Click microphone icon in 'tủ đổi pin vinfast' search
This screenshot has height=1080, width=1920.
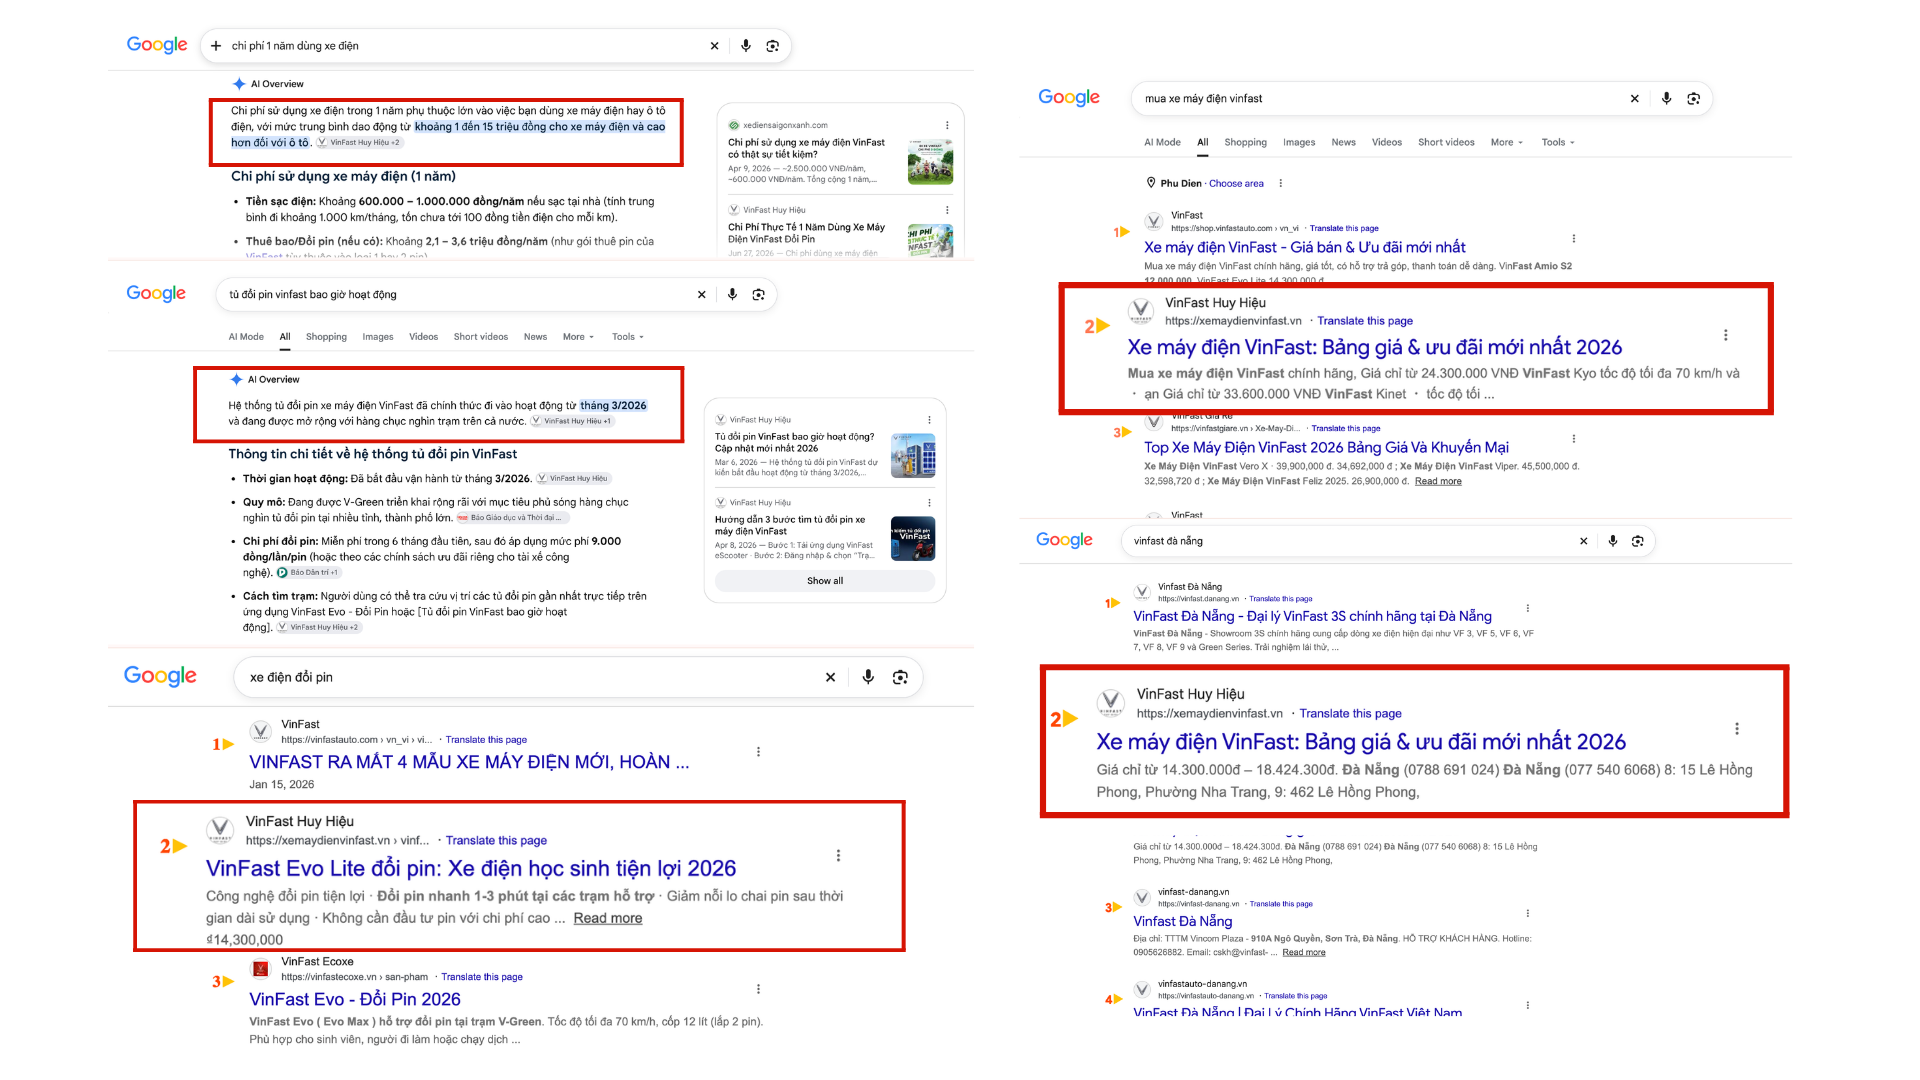pyautogui.click(x=732, y=294)
